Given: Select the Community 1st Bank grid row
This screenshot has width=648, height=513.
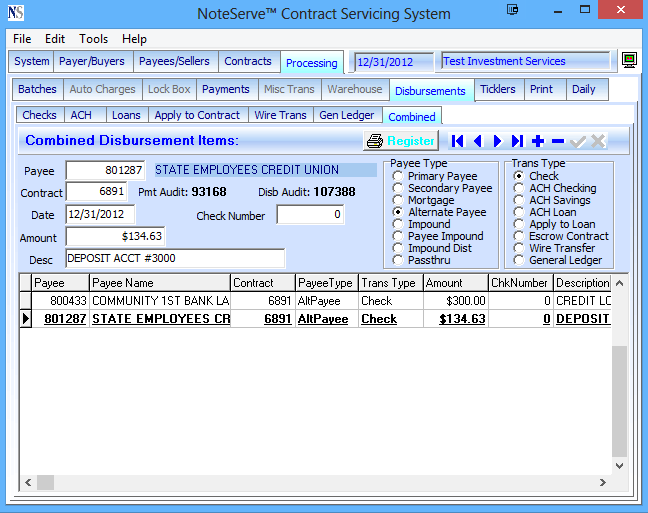Looking at the screenshot, I should coord(160,300).
